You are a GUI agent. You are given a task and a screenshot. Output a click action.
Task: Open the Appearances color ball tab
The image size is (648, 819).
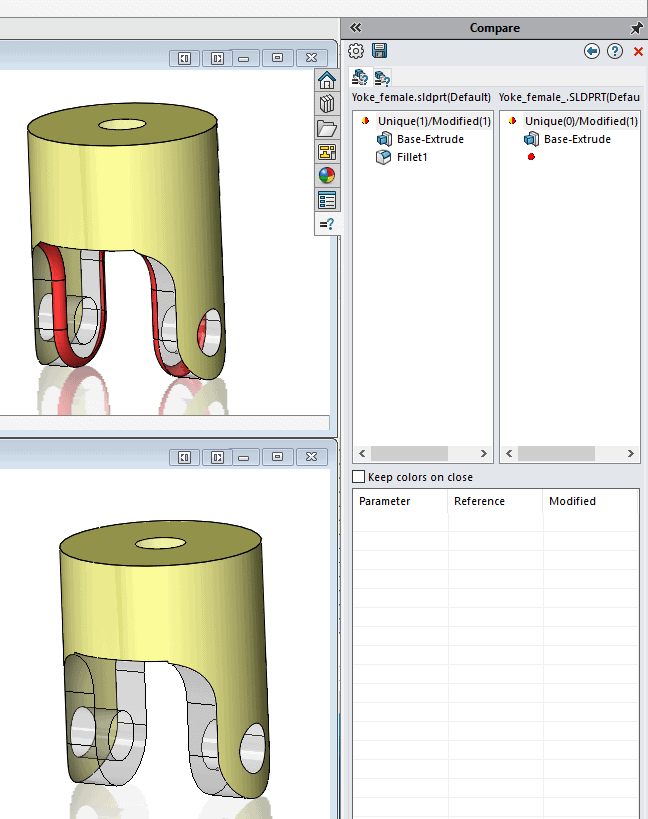pos(326,176)
